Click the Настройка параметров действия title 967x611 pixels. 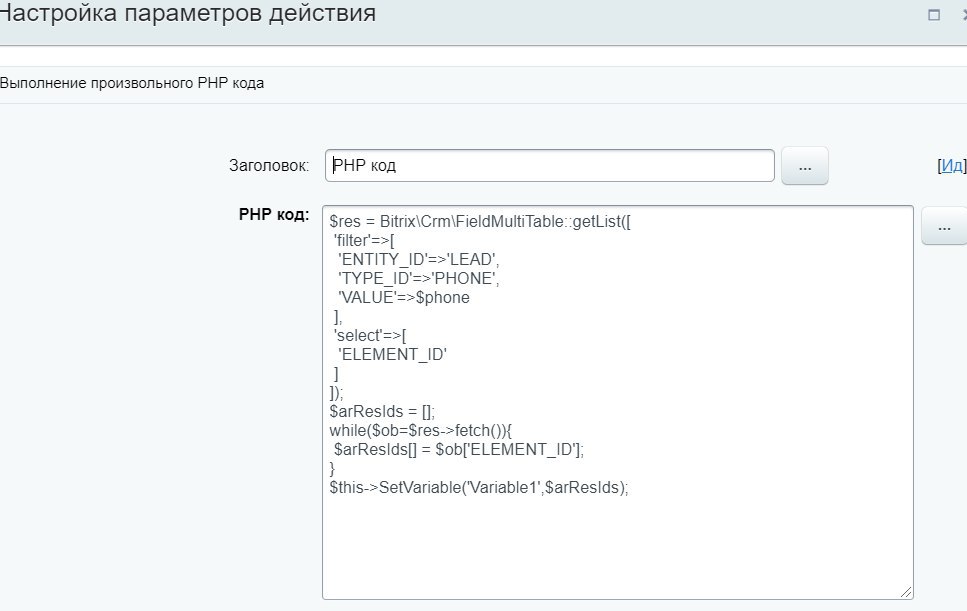pos(187,13)
